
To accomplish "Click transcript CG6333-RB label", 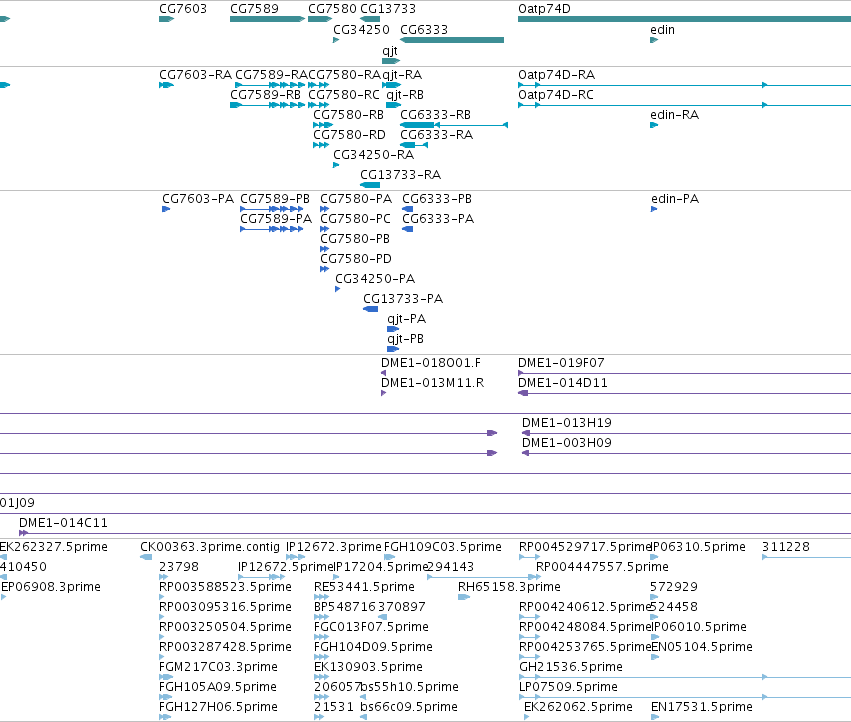I will tap(436, 115).
